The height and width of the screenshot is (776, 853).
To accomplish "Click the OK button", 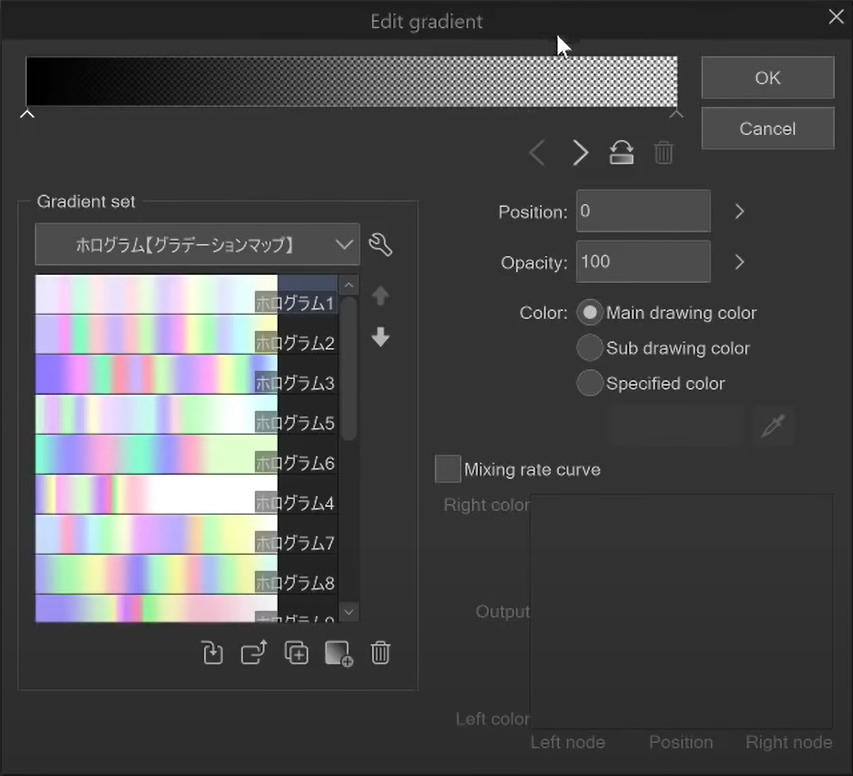I will pos(767,78).
